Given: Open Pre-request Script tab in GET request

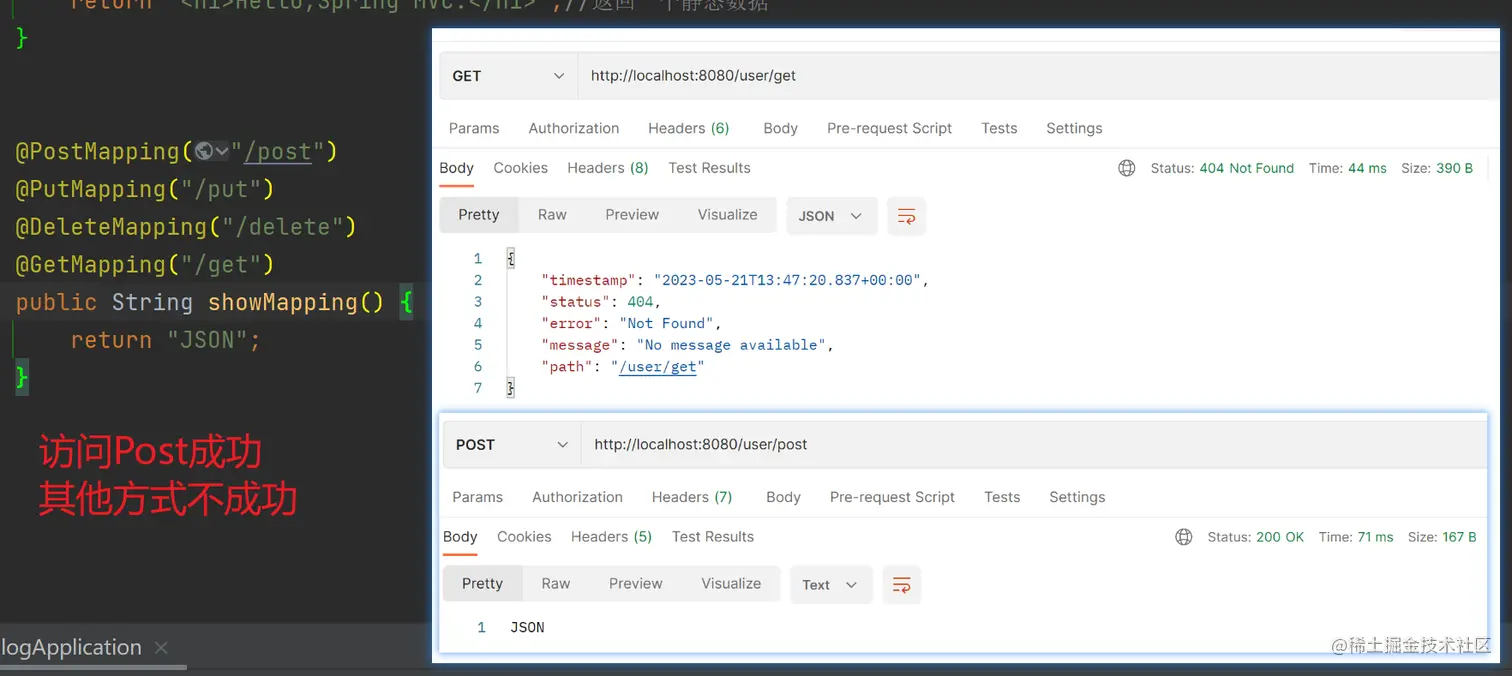Looking at the screenshot, I should 889,128.
